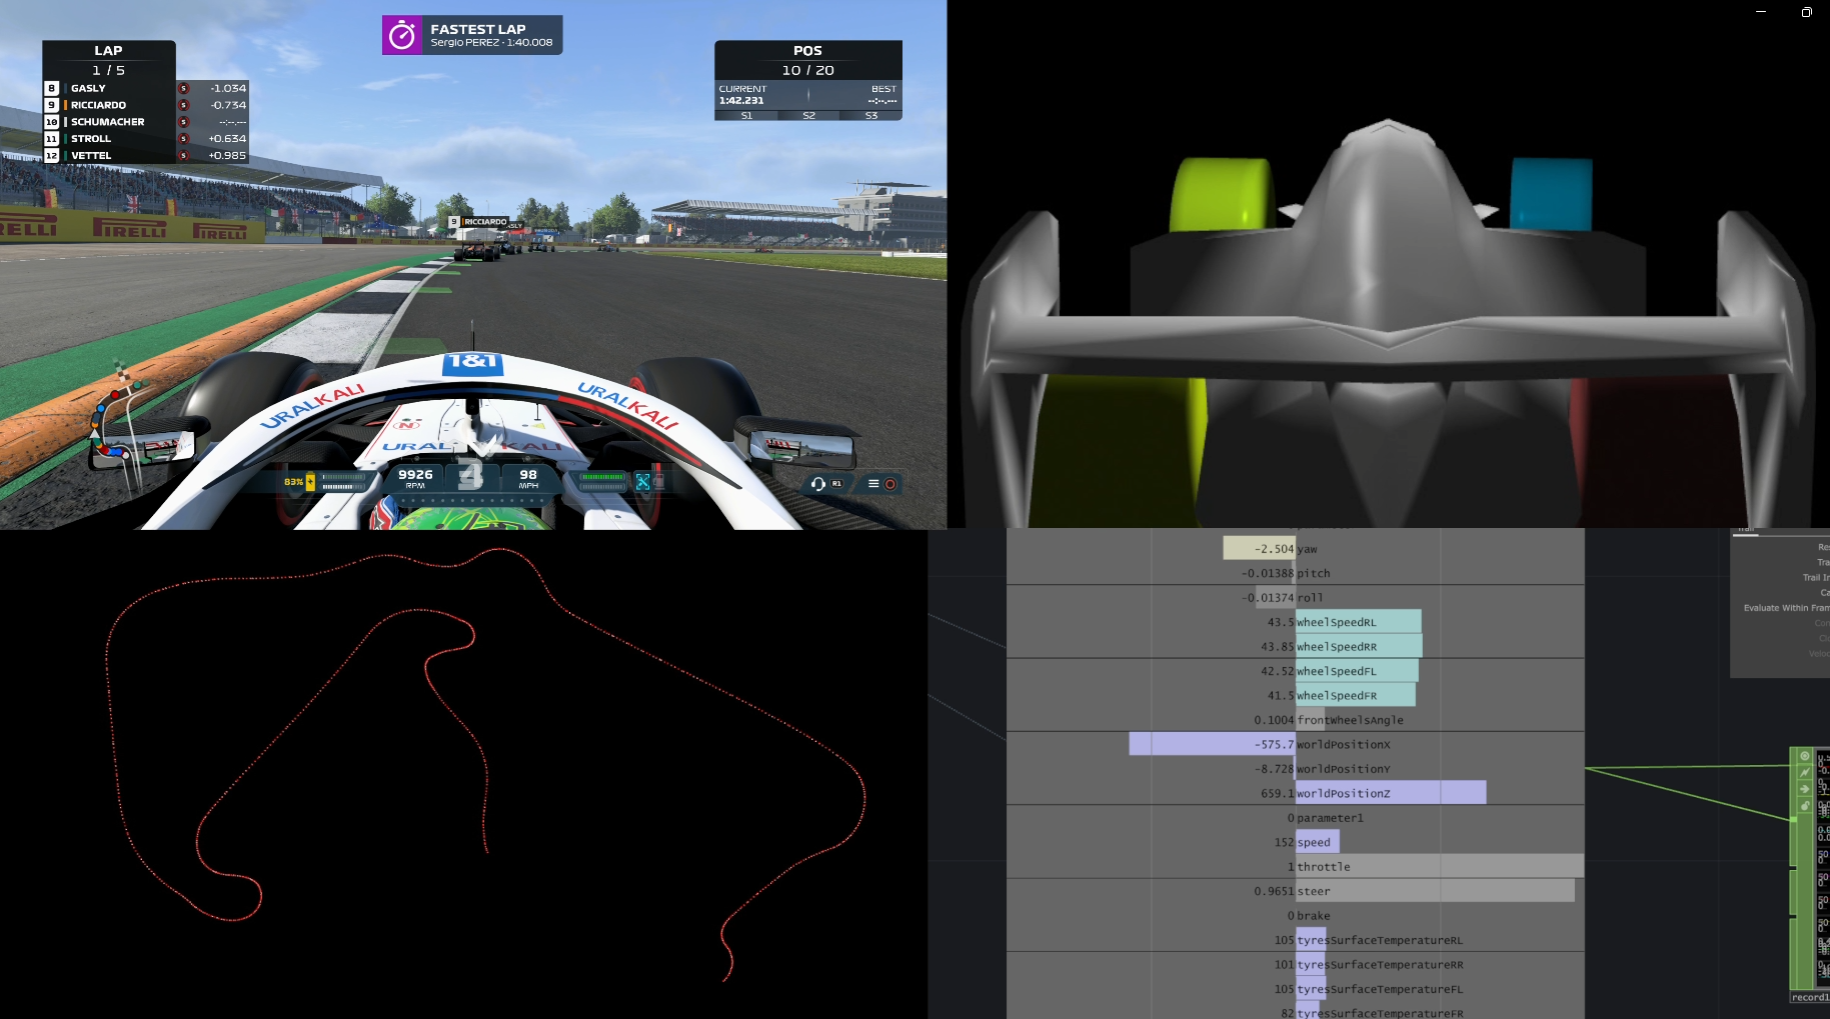Click the parameter1 channel label

1330,818
